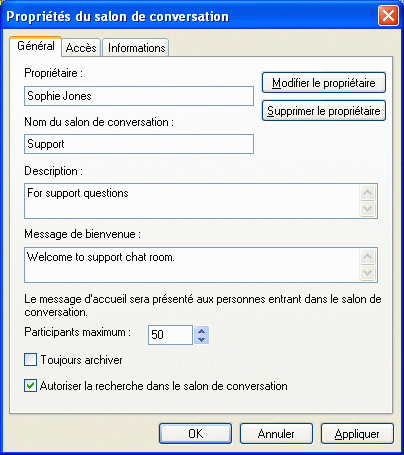
Task: Click the chat room name field Support
Action: tap(139, 144)
